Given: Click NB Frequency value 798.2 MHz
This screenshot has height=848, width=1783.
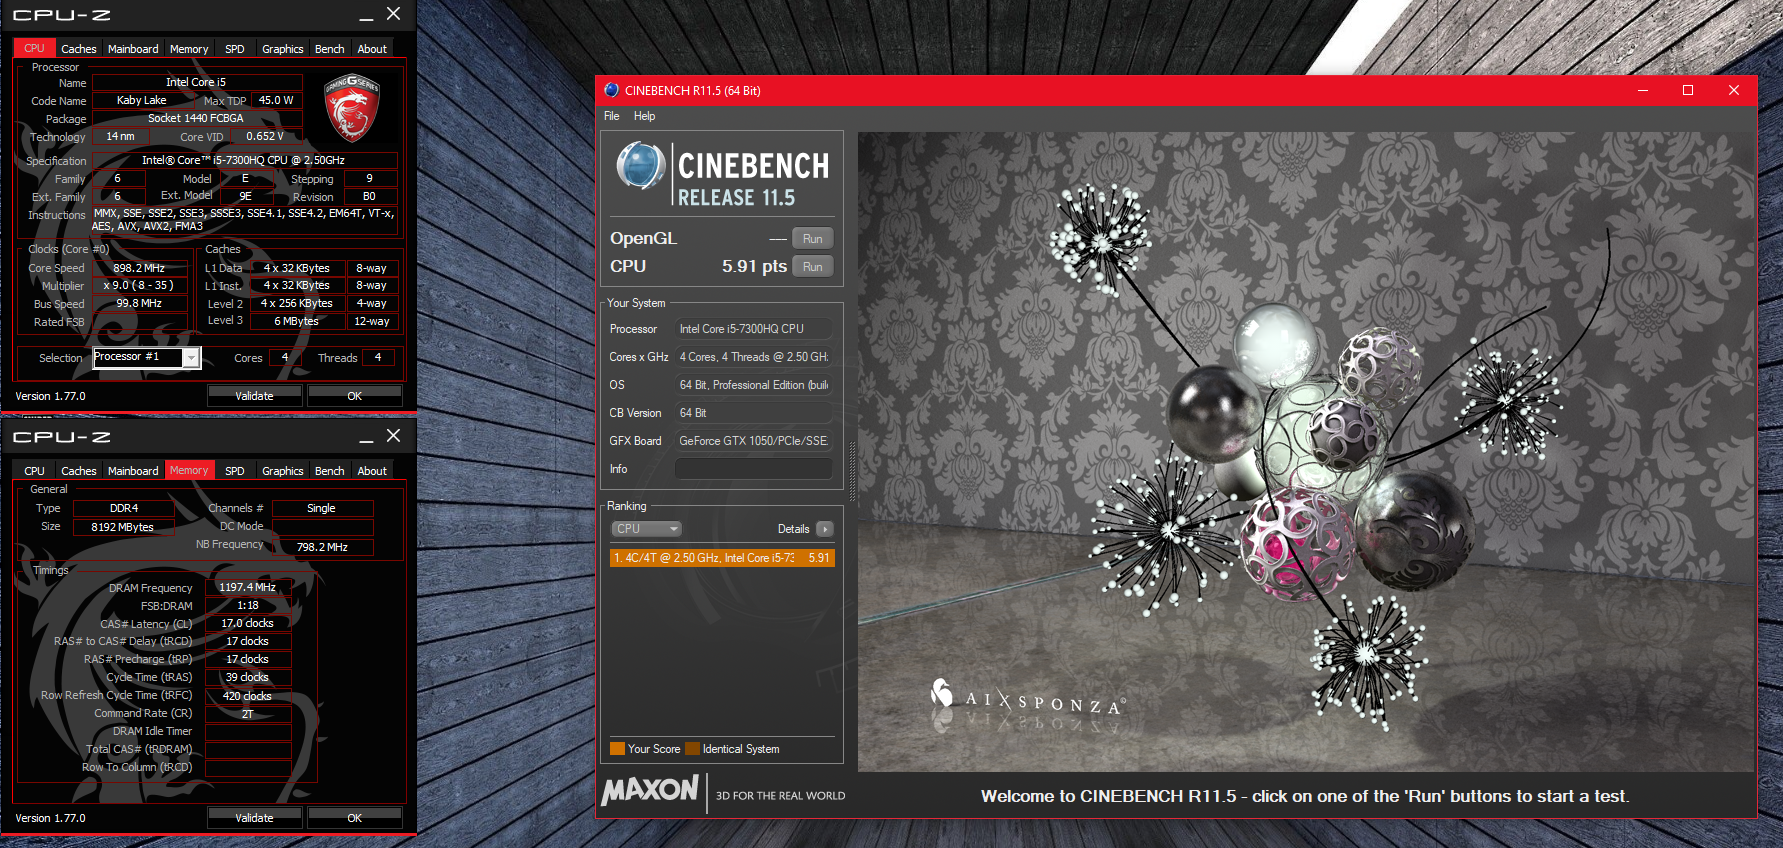Looking at the screenshot, I should click(x=322, y=547).
